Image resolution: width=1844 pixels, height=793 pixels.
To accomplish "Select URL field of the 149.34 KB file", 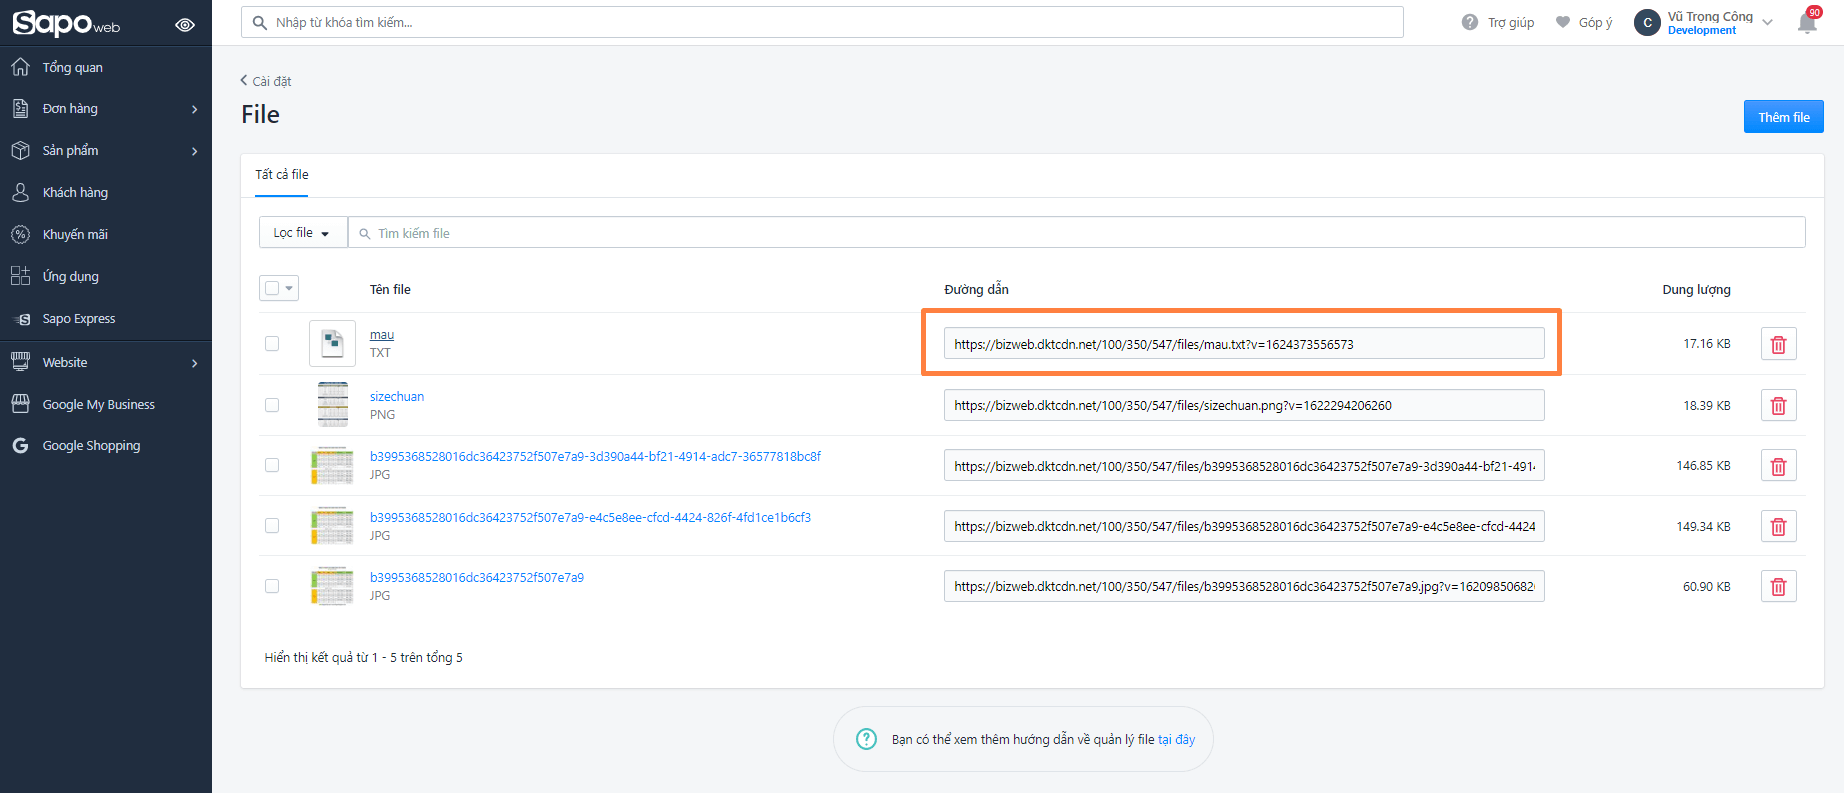I will tap(1244, 526).
